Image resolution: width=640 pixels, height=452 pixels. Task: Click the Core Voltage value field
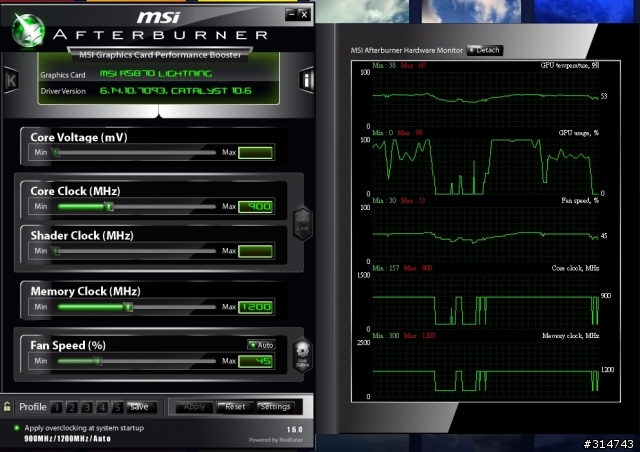click(256, 153)
